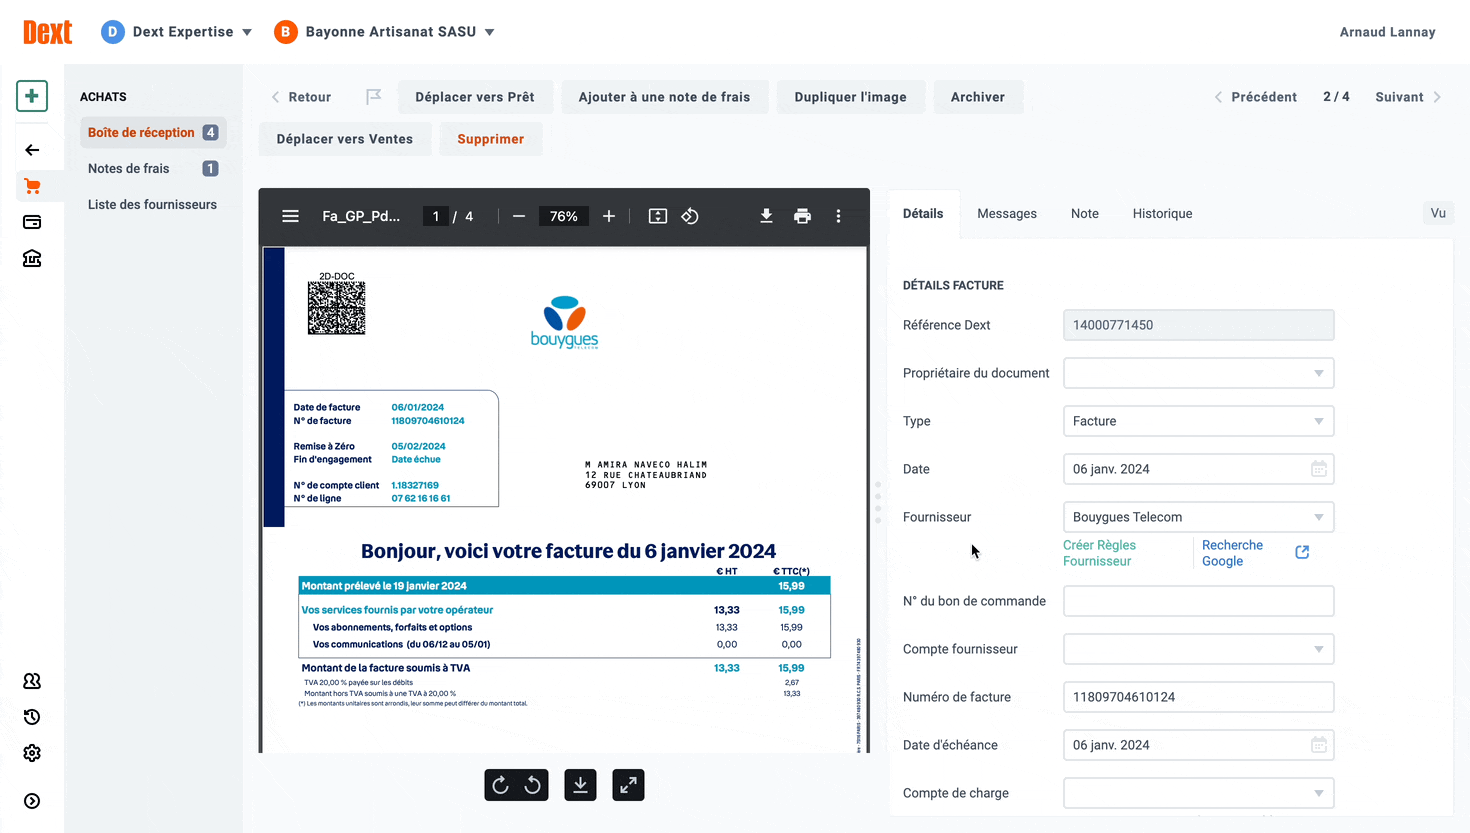The width and height of the screenshot is (1470, 833).
Task: Click the PDF zoom percentage field
Action: [x=563, y=216]
